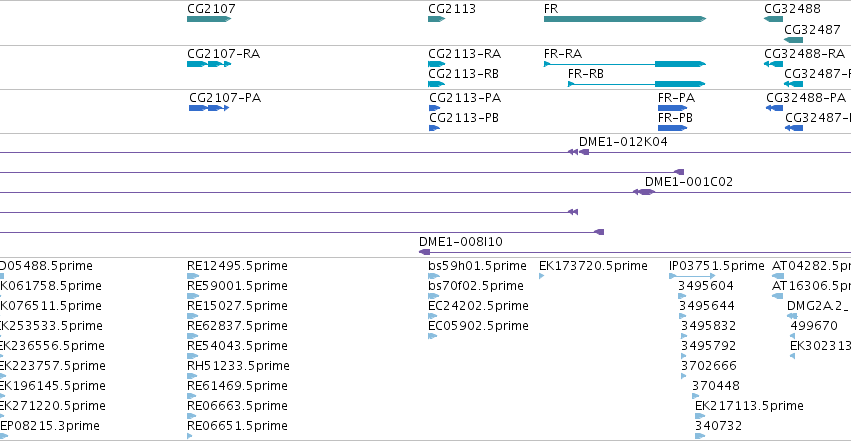Click the bs70f02.5prime EST label
The width and height of the screenshot is (851, 441).
(x=476, y=286)
